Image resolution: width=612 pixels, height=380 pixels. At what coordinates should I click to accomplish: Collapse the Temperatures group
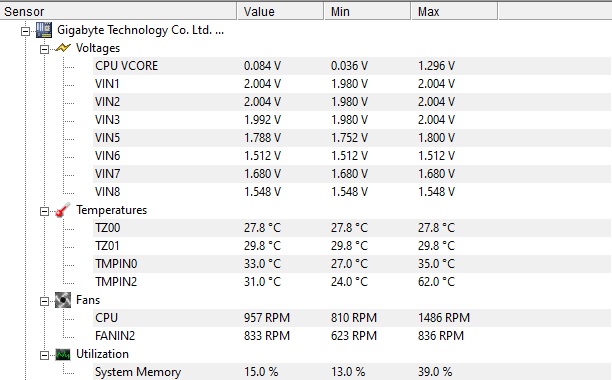coord(44,211)
